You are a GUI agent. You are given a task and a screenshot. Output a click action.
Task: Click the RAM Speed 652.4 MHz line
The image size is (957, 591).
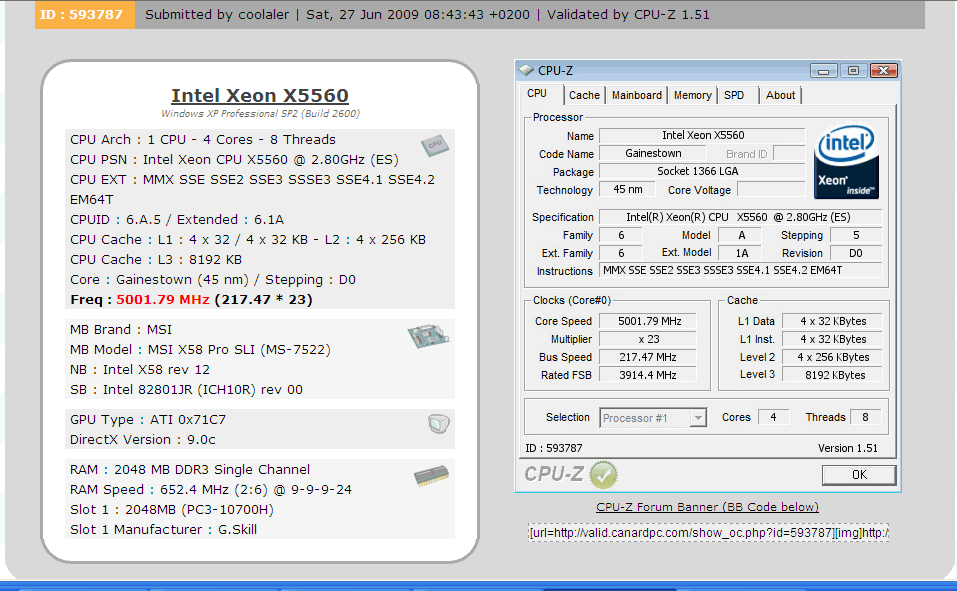pos(211,490)
